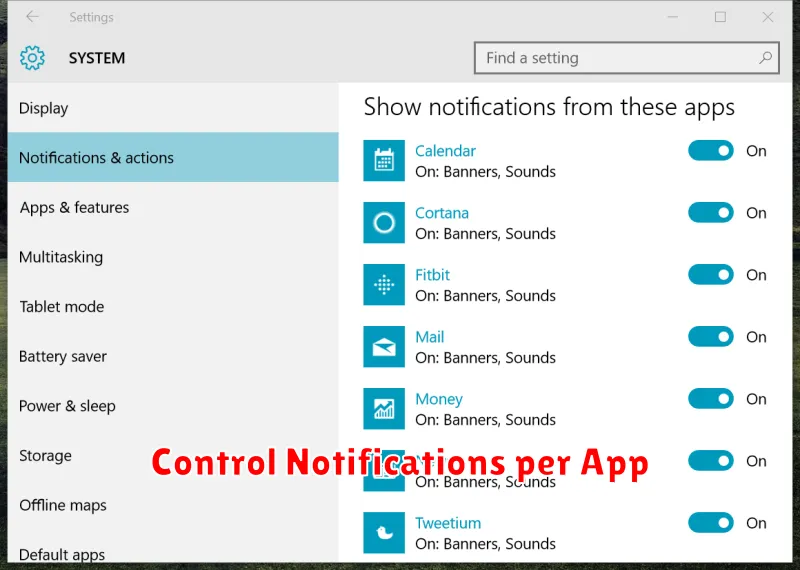Open Tablet mode settings
This screenshot has width=800, height=570.
point(173,306)
